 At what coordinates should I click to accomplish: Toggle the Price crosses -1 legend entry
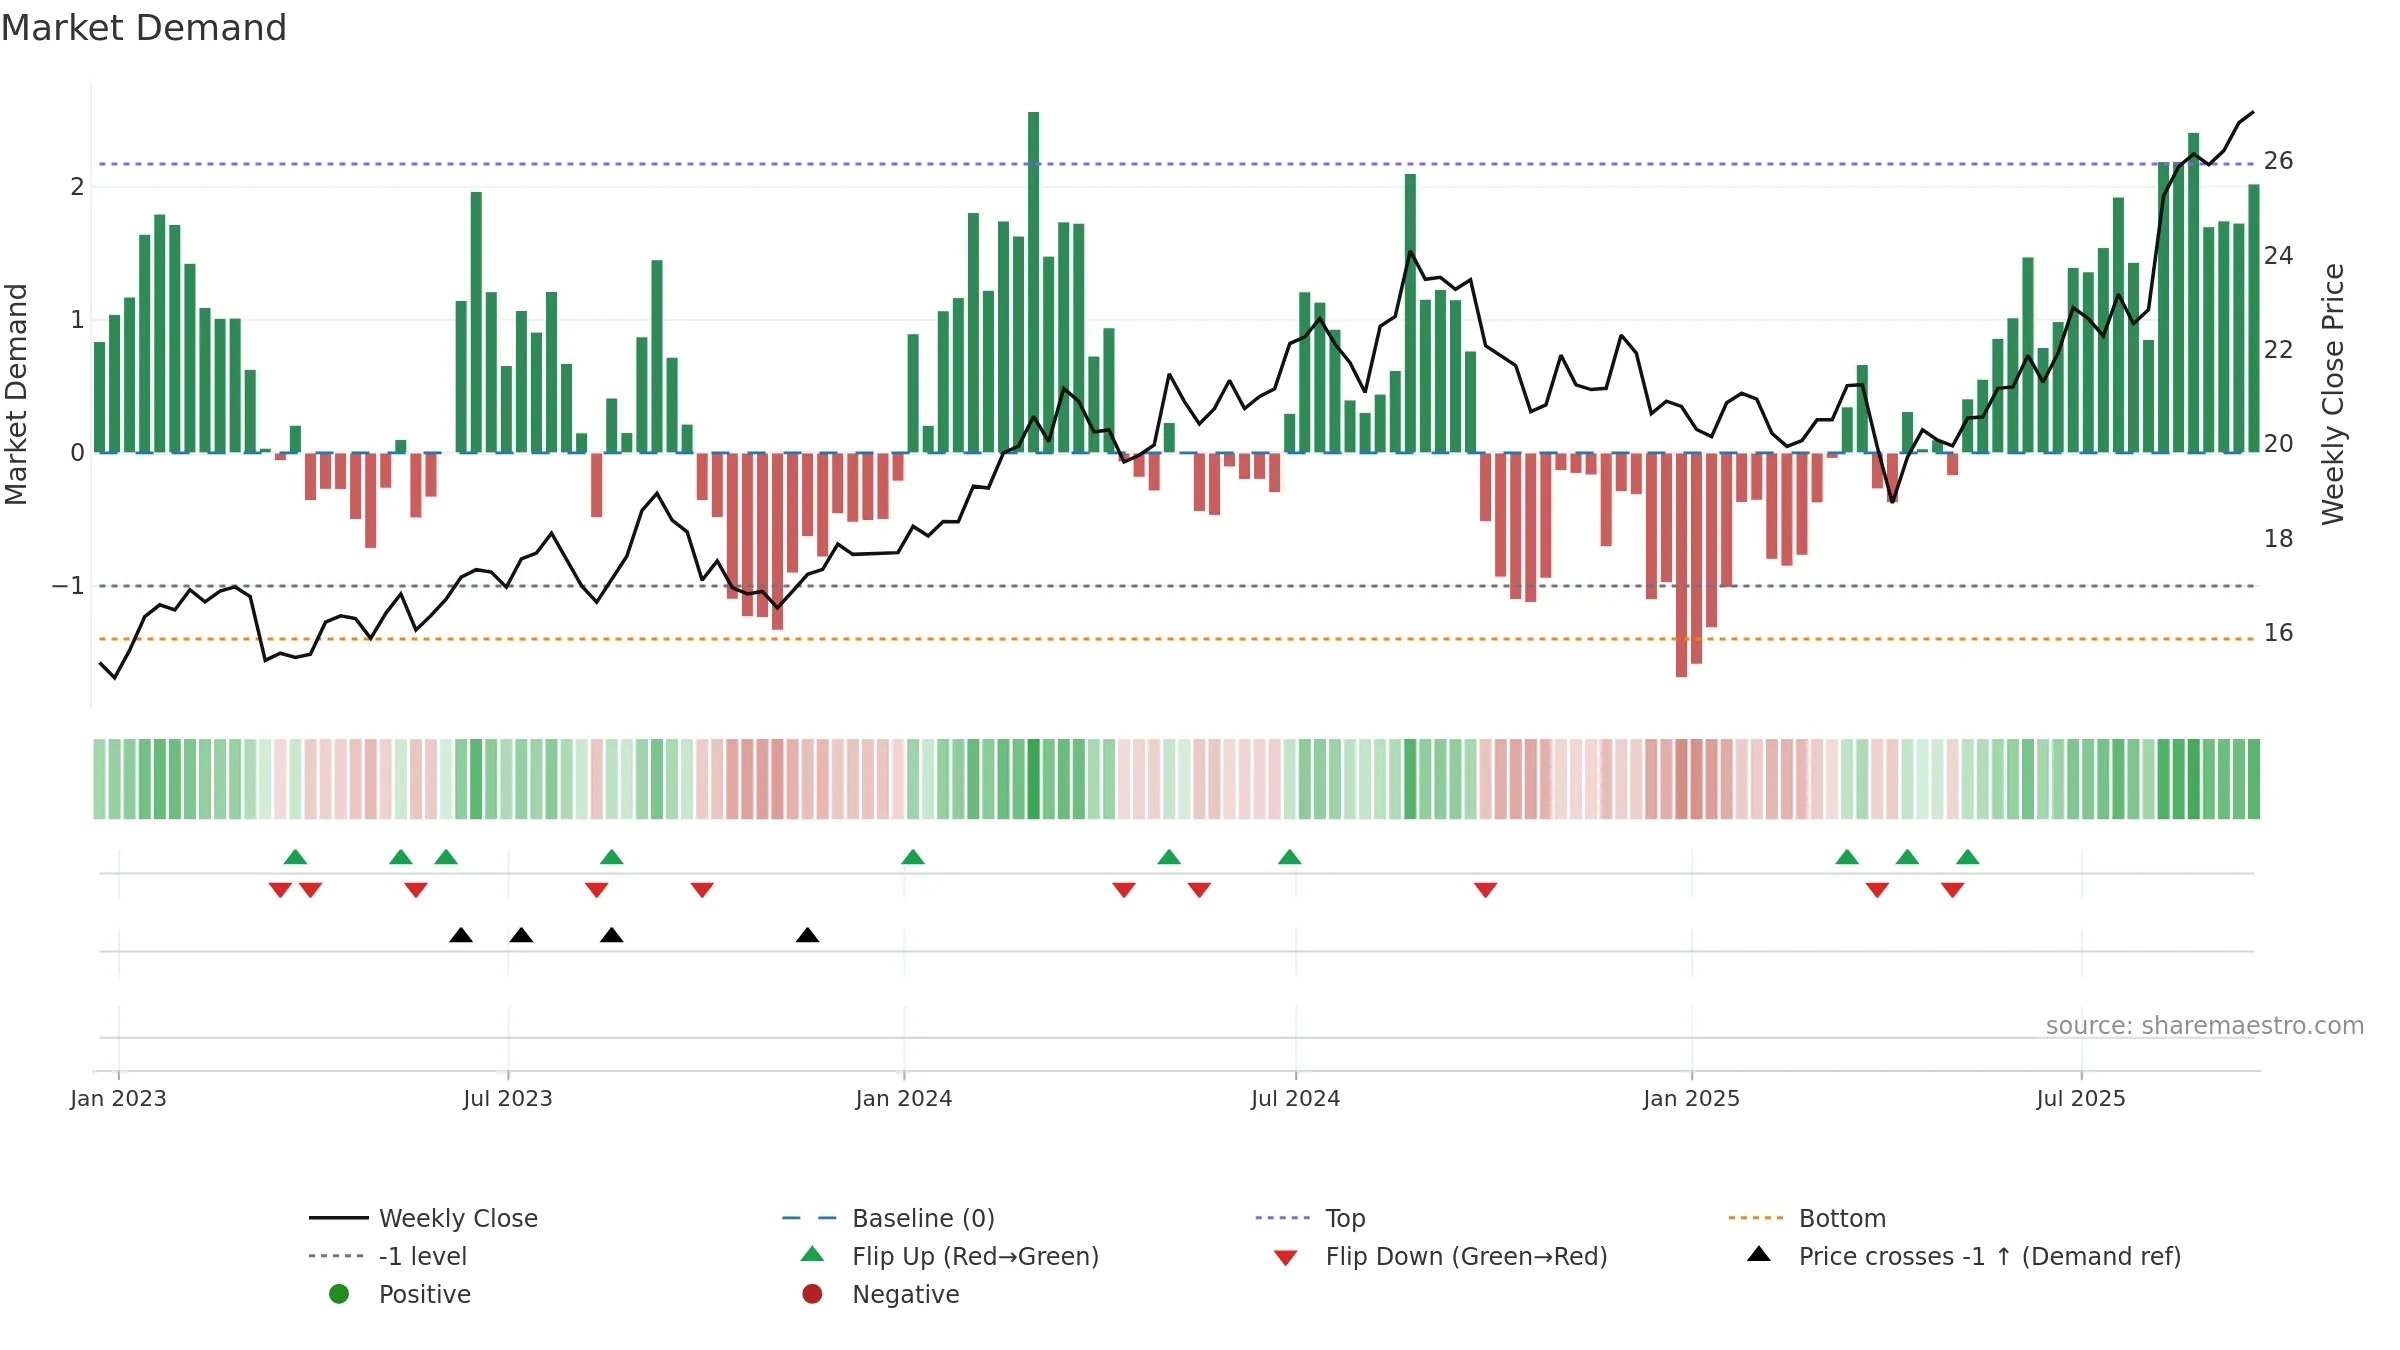pyautogui.click(x=1964, y=1256)
